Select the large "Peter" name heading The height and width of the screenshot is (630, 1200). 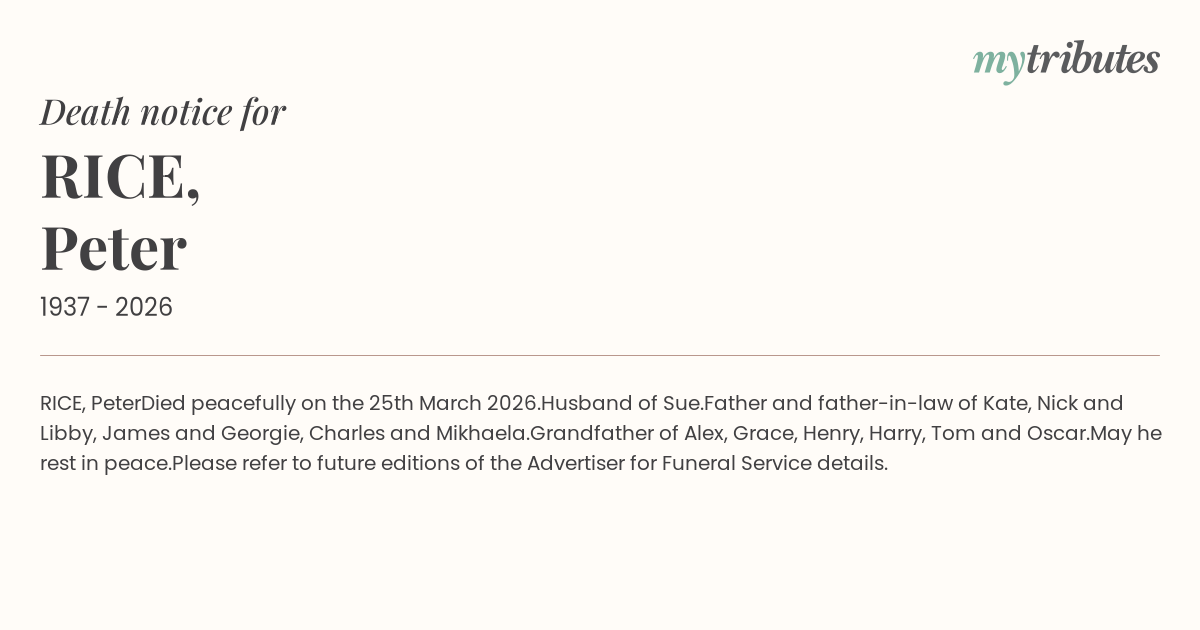[x=113, y=248]
